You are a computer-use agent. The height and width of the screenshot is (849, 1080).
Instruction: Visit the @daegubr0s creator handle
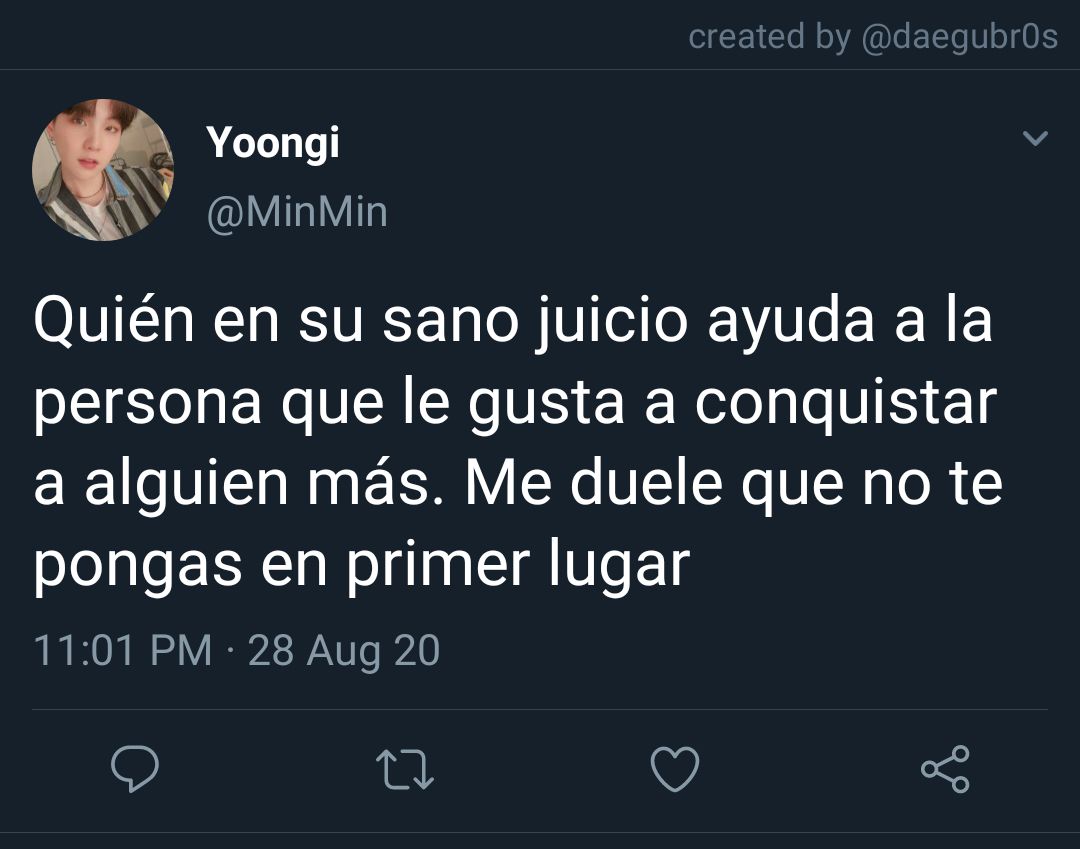pyautogui.click(x=959, y=37)
